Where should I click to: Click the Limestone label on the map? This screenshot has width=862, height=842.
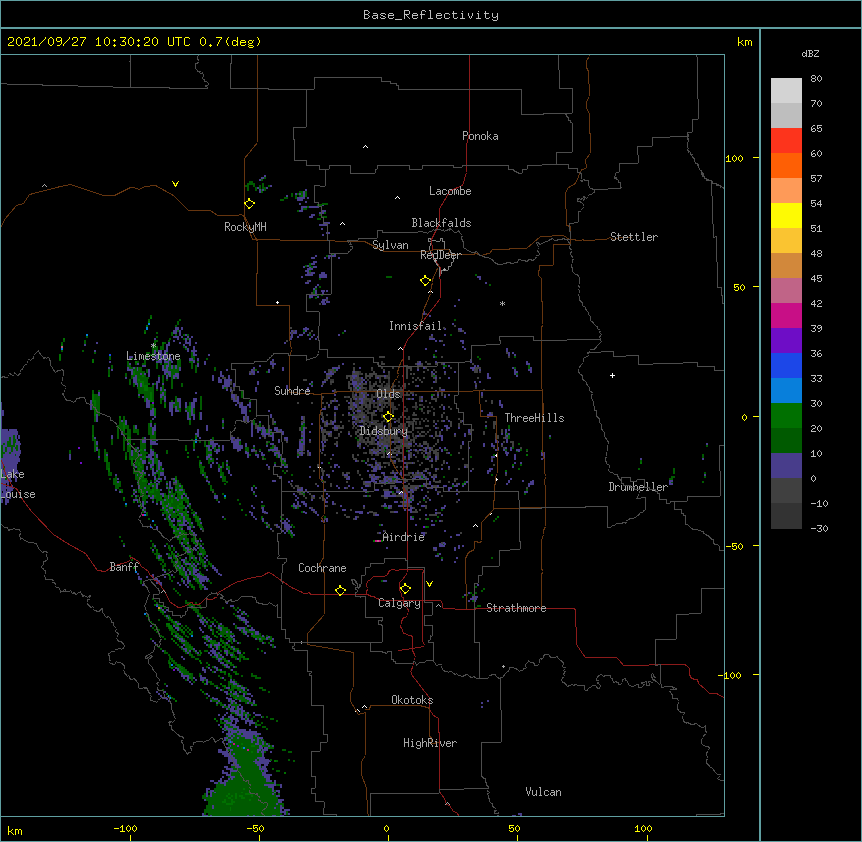(153, 356)
